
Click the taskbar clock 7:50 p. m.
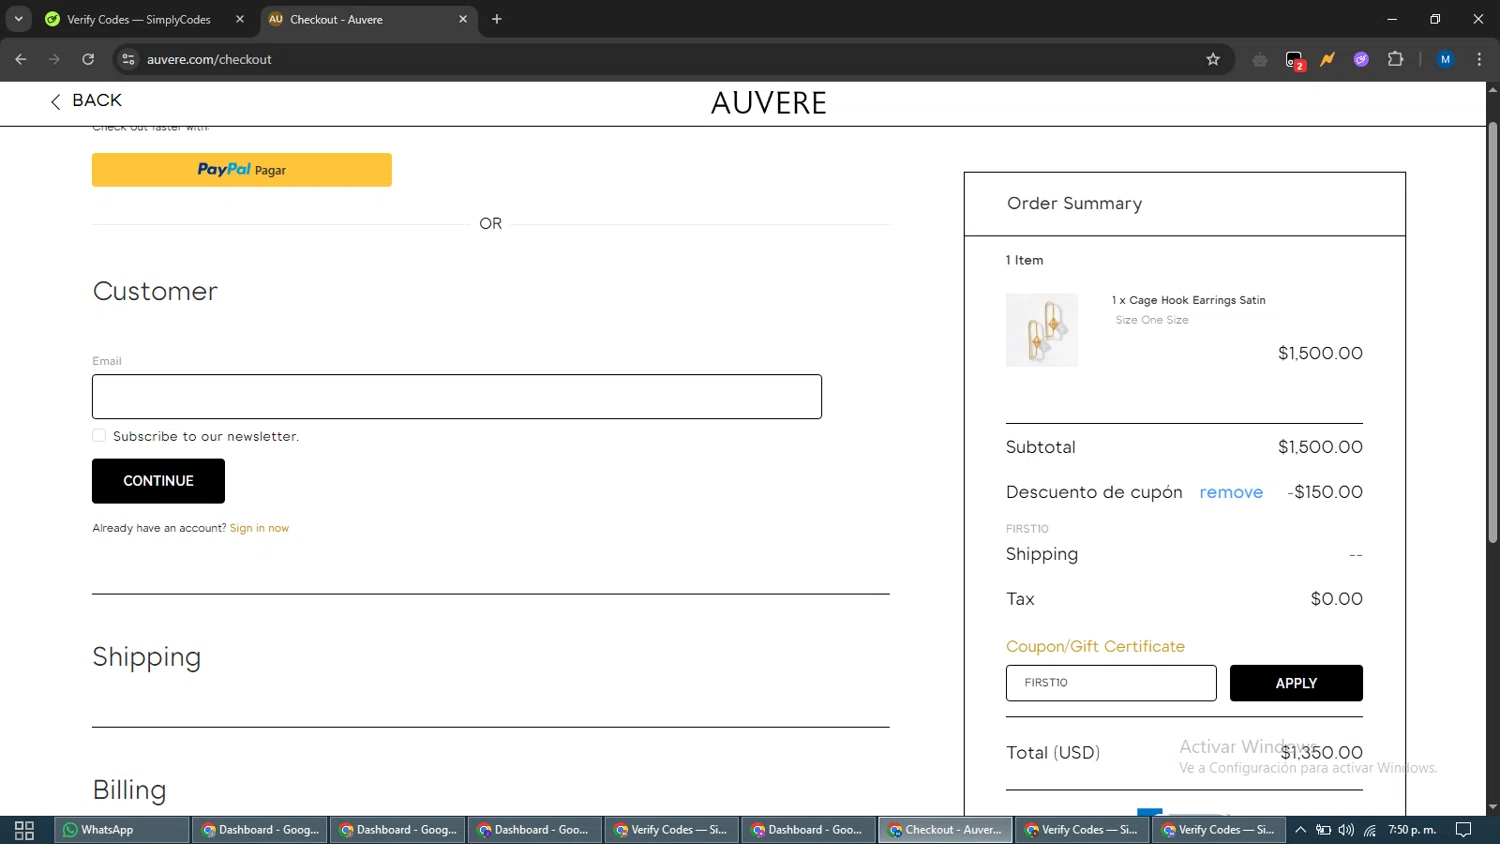tap(1412, 830)
